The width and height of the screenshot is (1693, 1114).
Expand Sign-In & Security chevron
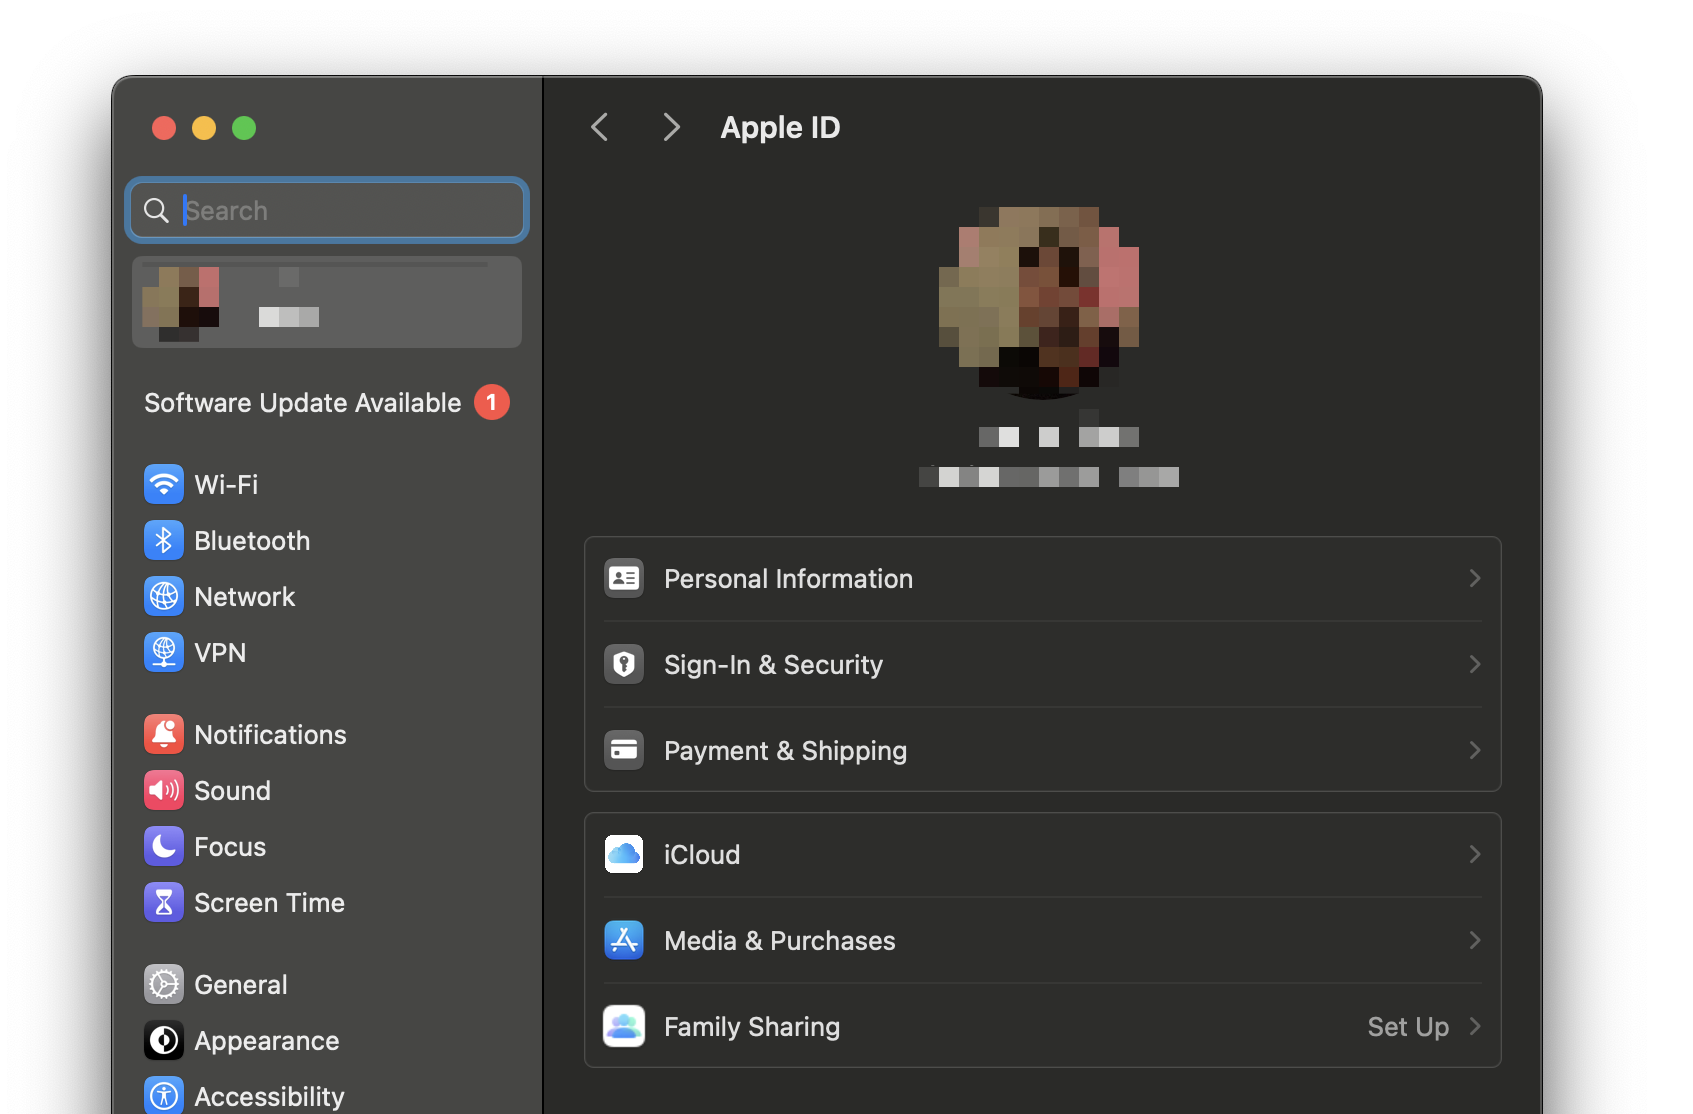coord(1475,664)
